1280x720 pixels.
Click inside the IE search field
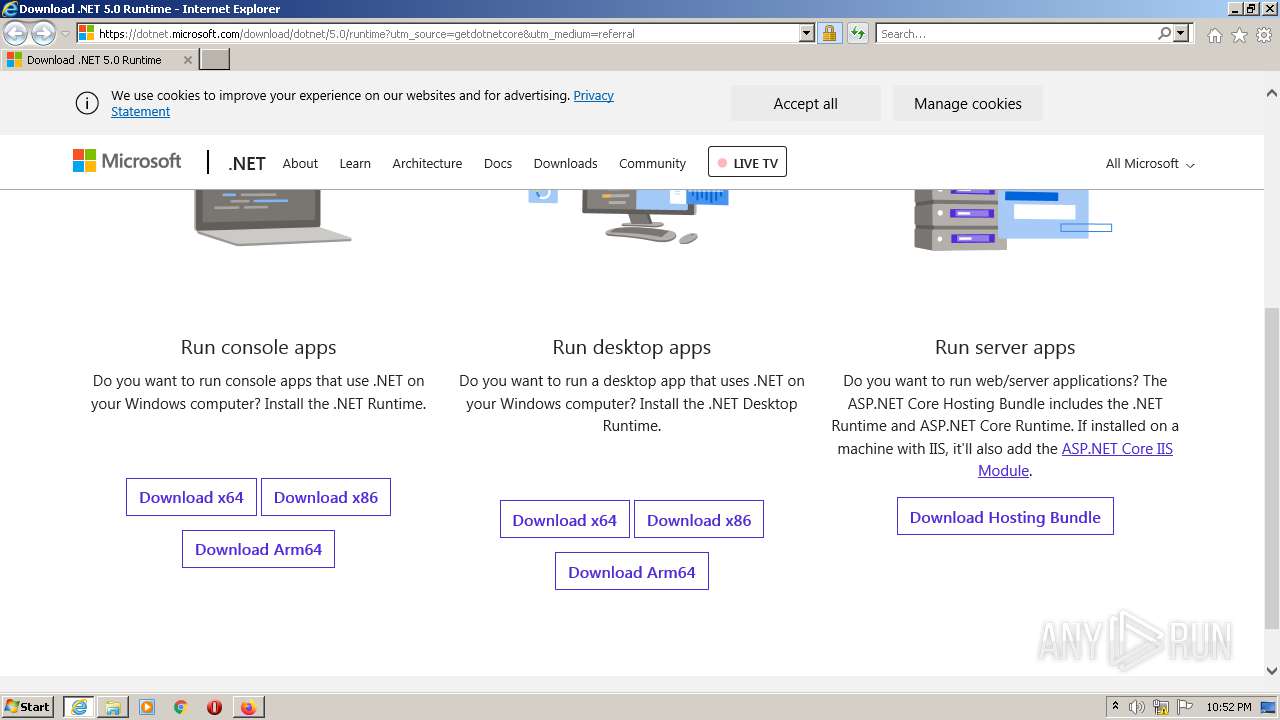click(x=1016, y=33)
